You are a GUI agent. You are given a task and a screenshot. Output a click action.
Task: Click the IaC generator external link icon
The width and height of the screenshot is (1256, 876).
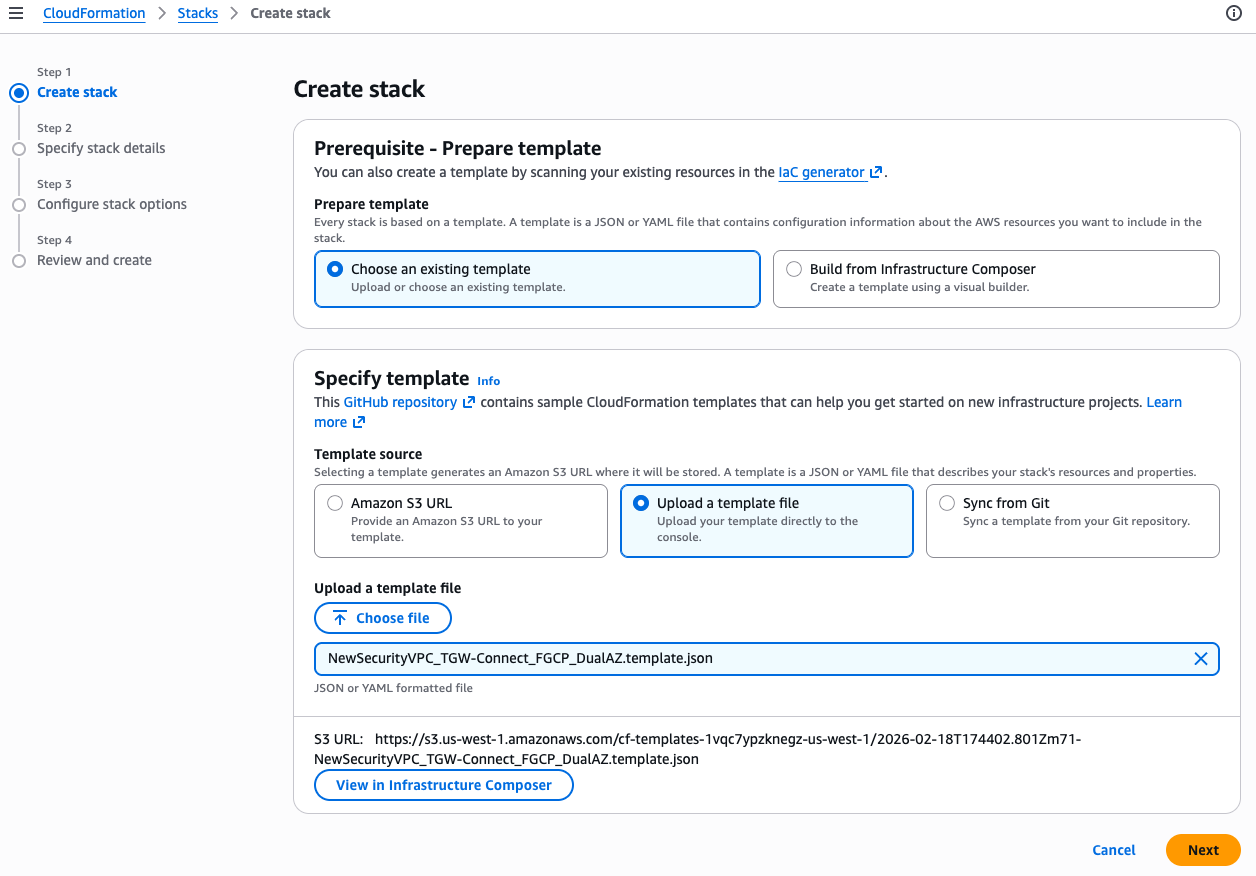(876, 173)
